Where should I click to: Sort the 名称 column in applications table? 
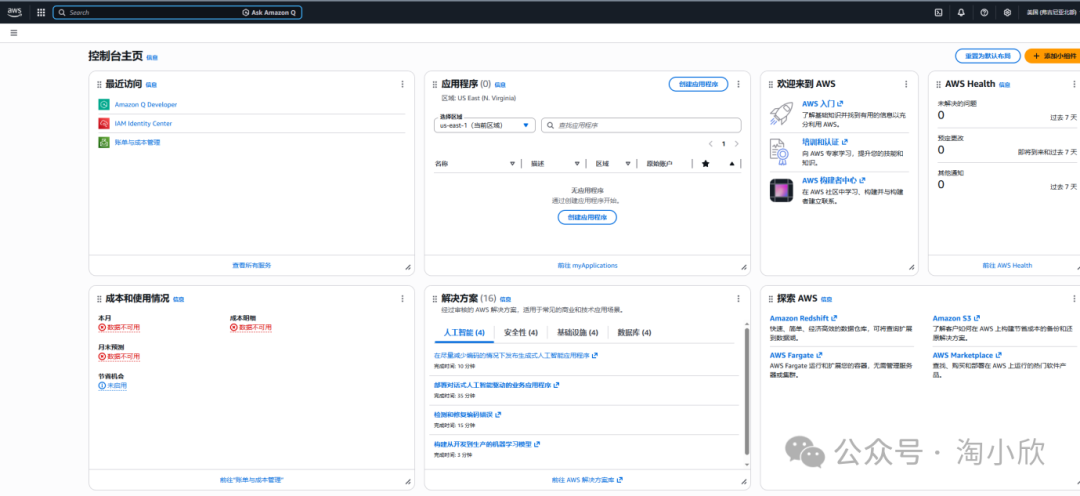[x=512, y=163]
